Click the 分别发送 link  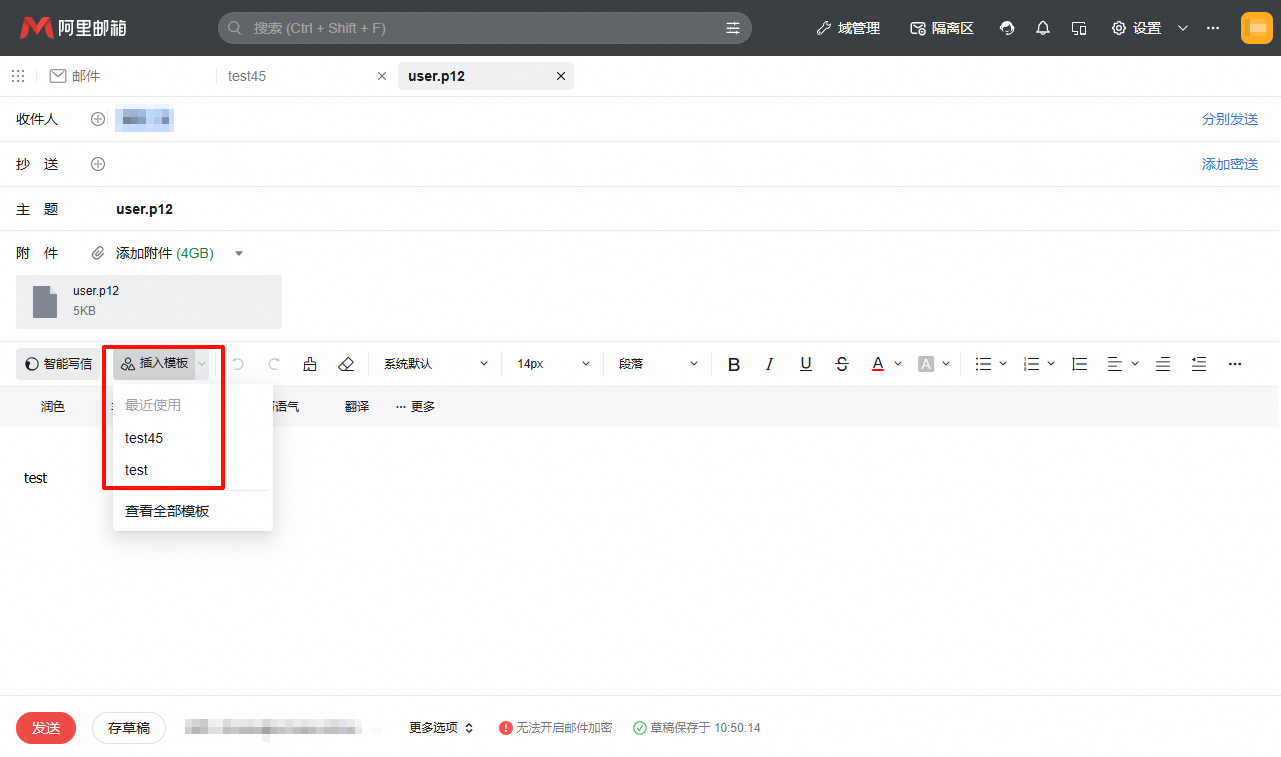click(x=1230, y=119)
